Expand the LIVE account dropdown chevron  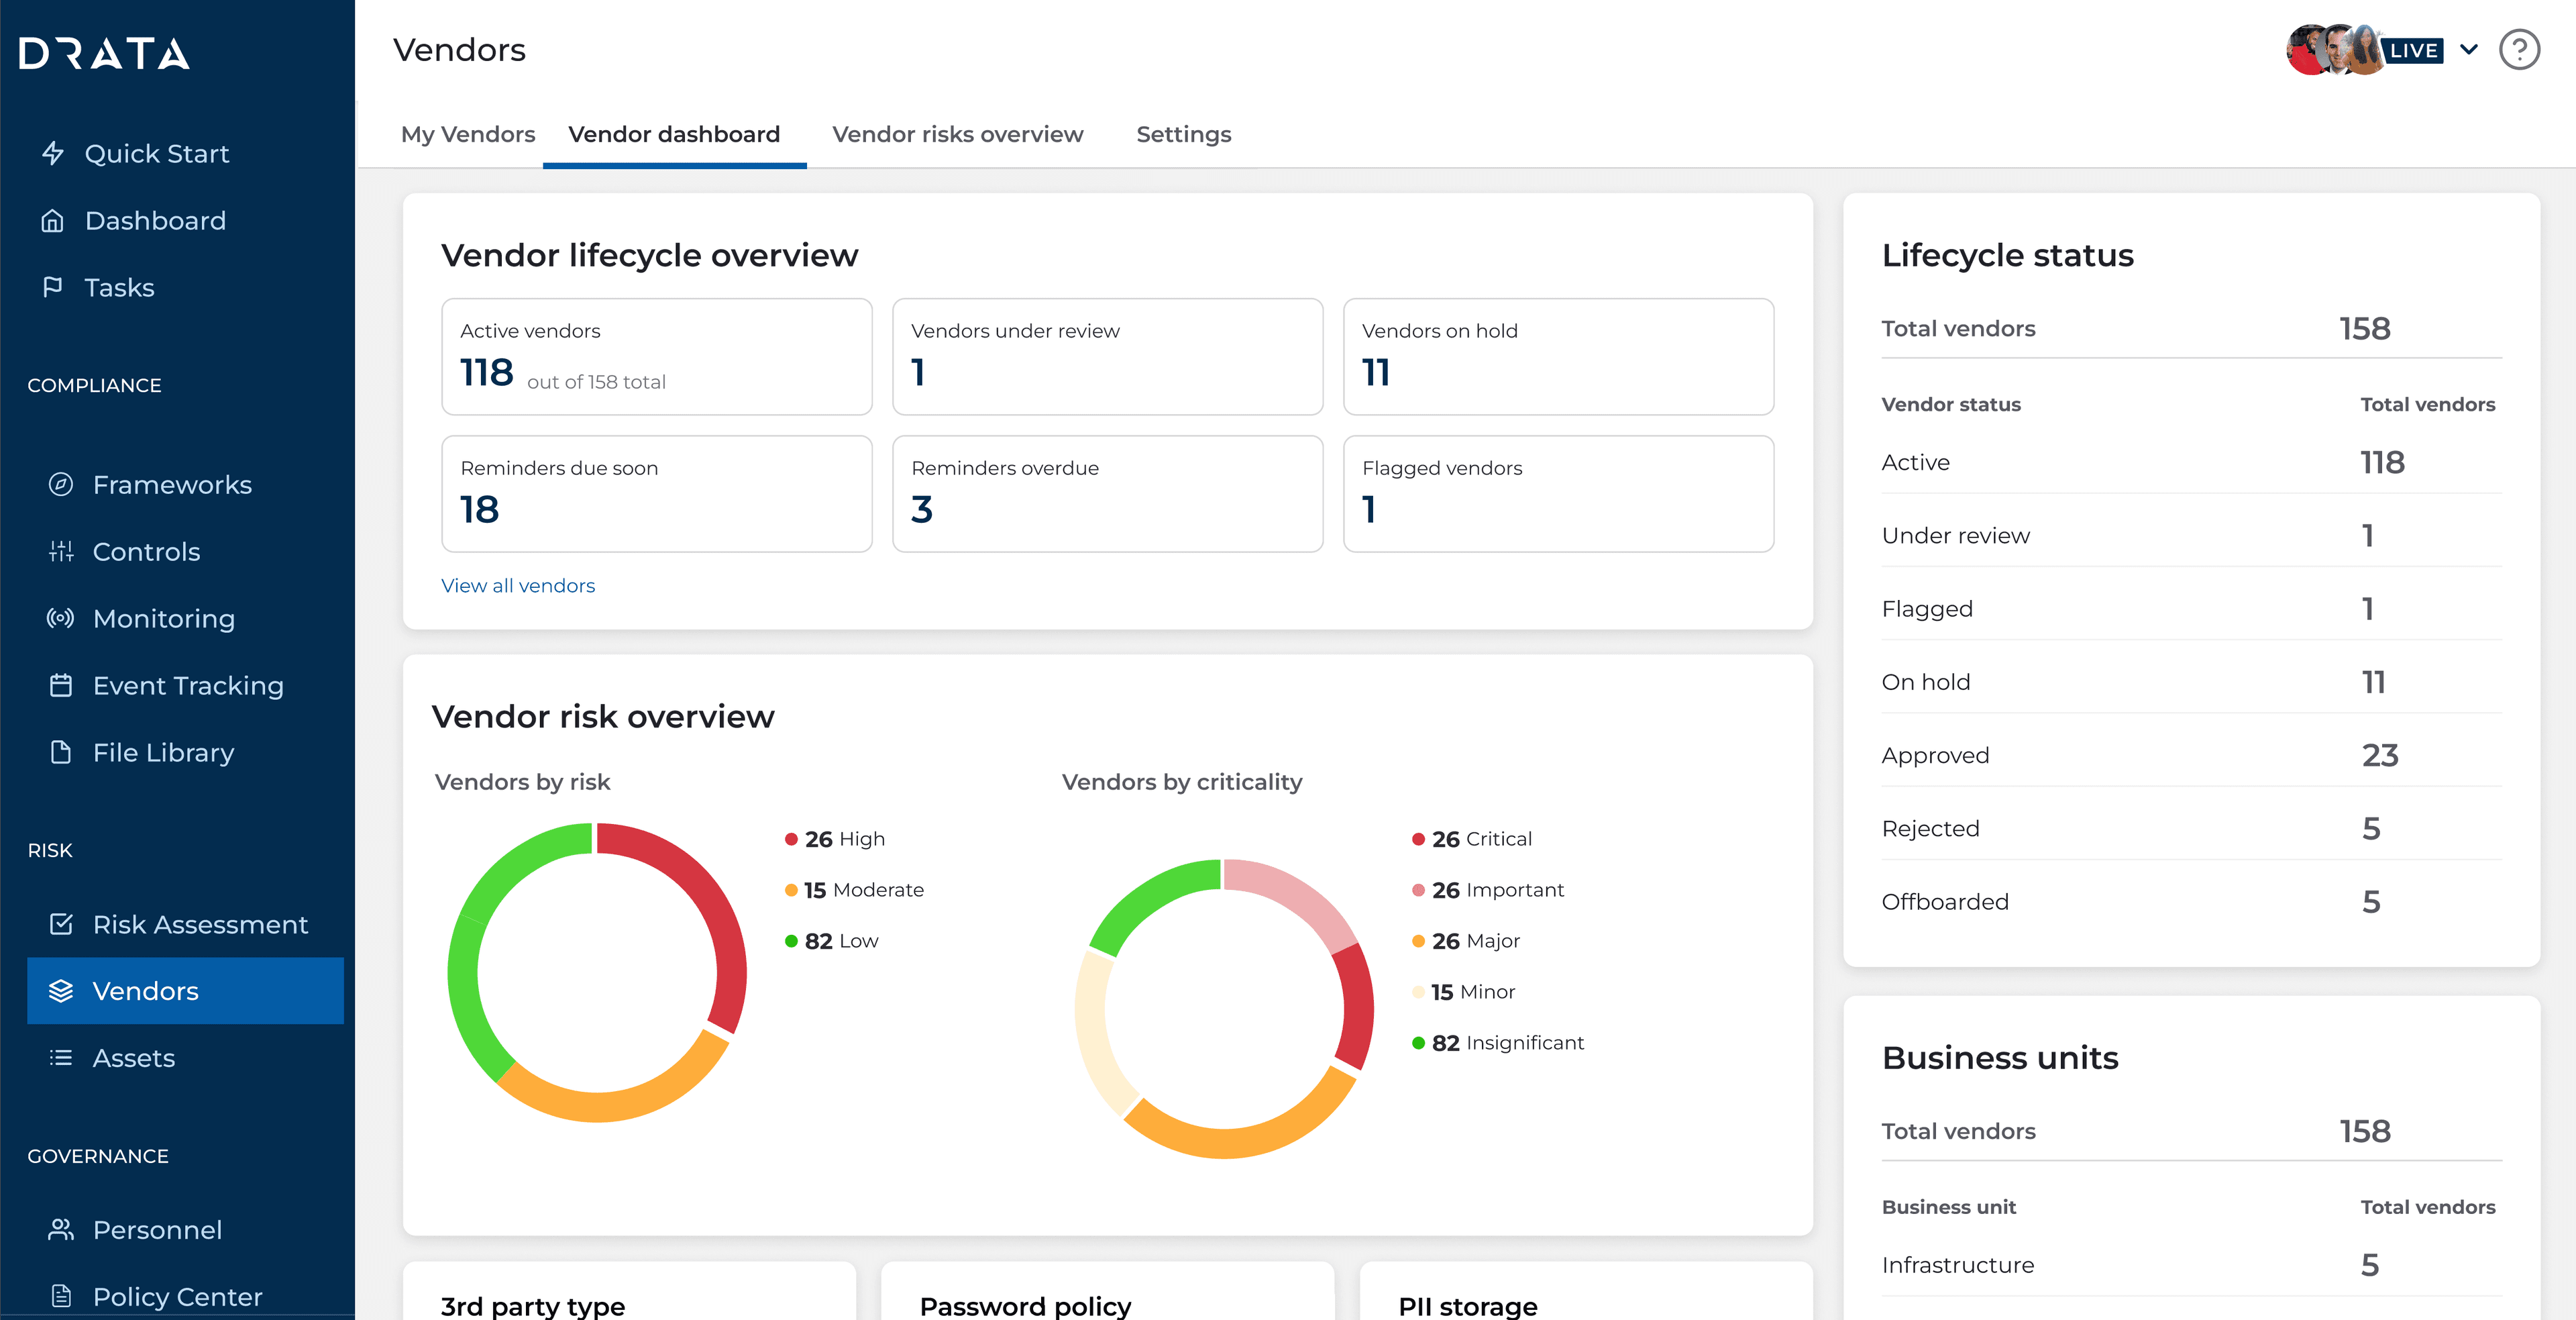[2468, 50]
